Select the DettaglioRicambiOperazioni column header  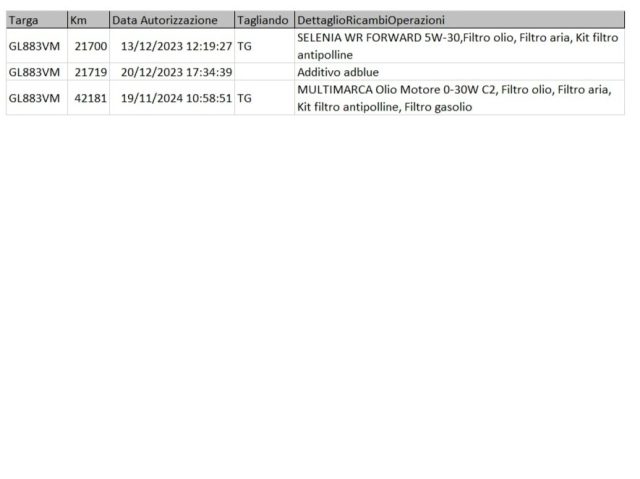tap(460, 20)
